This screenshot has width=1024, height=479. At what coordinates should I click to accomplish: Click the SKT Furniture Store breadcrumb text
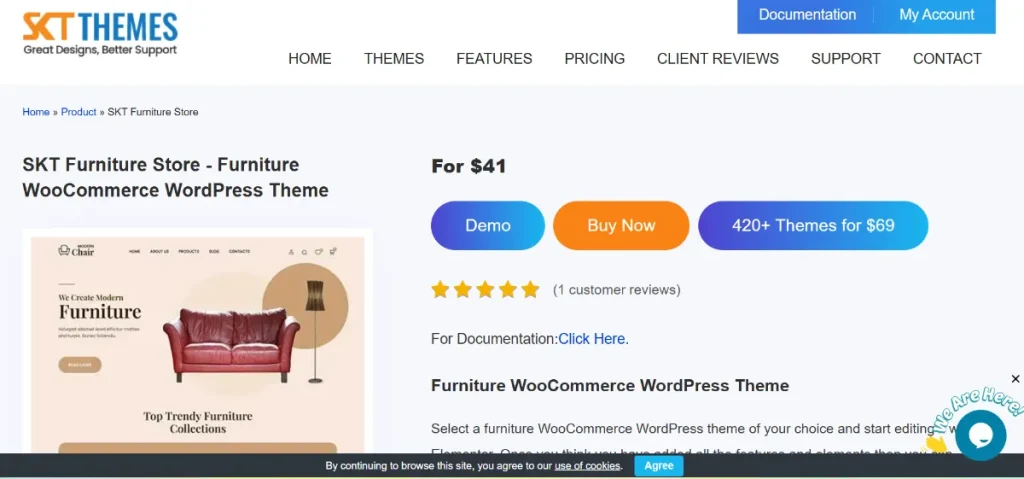pos(153,112)
